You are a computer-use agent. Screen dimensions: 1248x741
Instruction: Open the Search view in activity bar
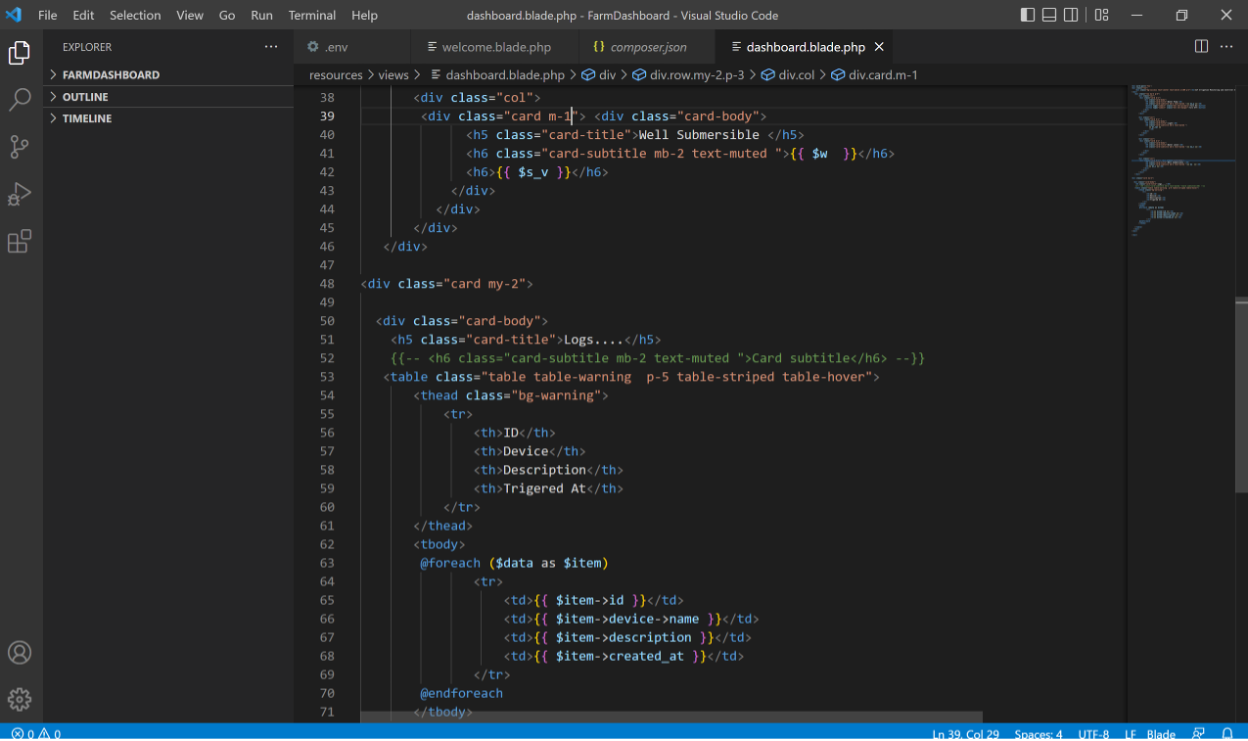(20, 99)
